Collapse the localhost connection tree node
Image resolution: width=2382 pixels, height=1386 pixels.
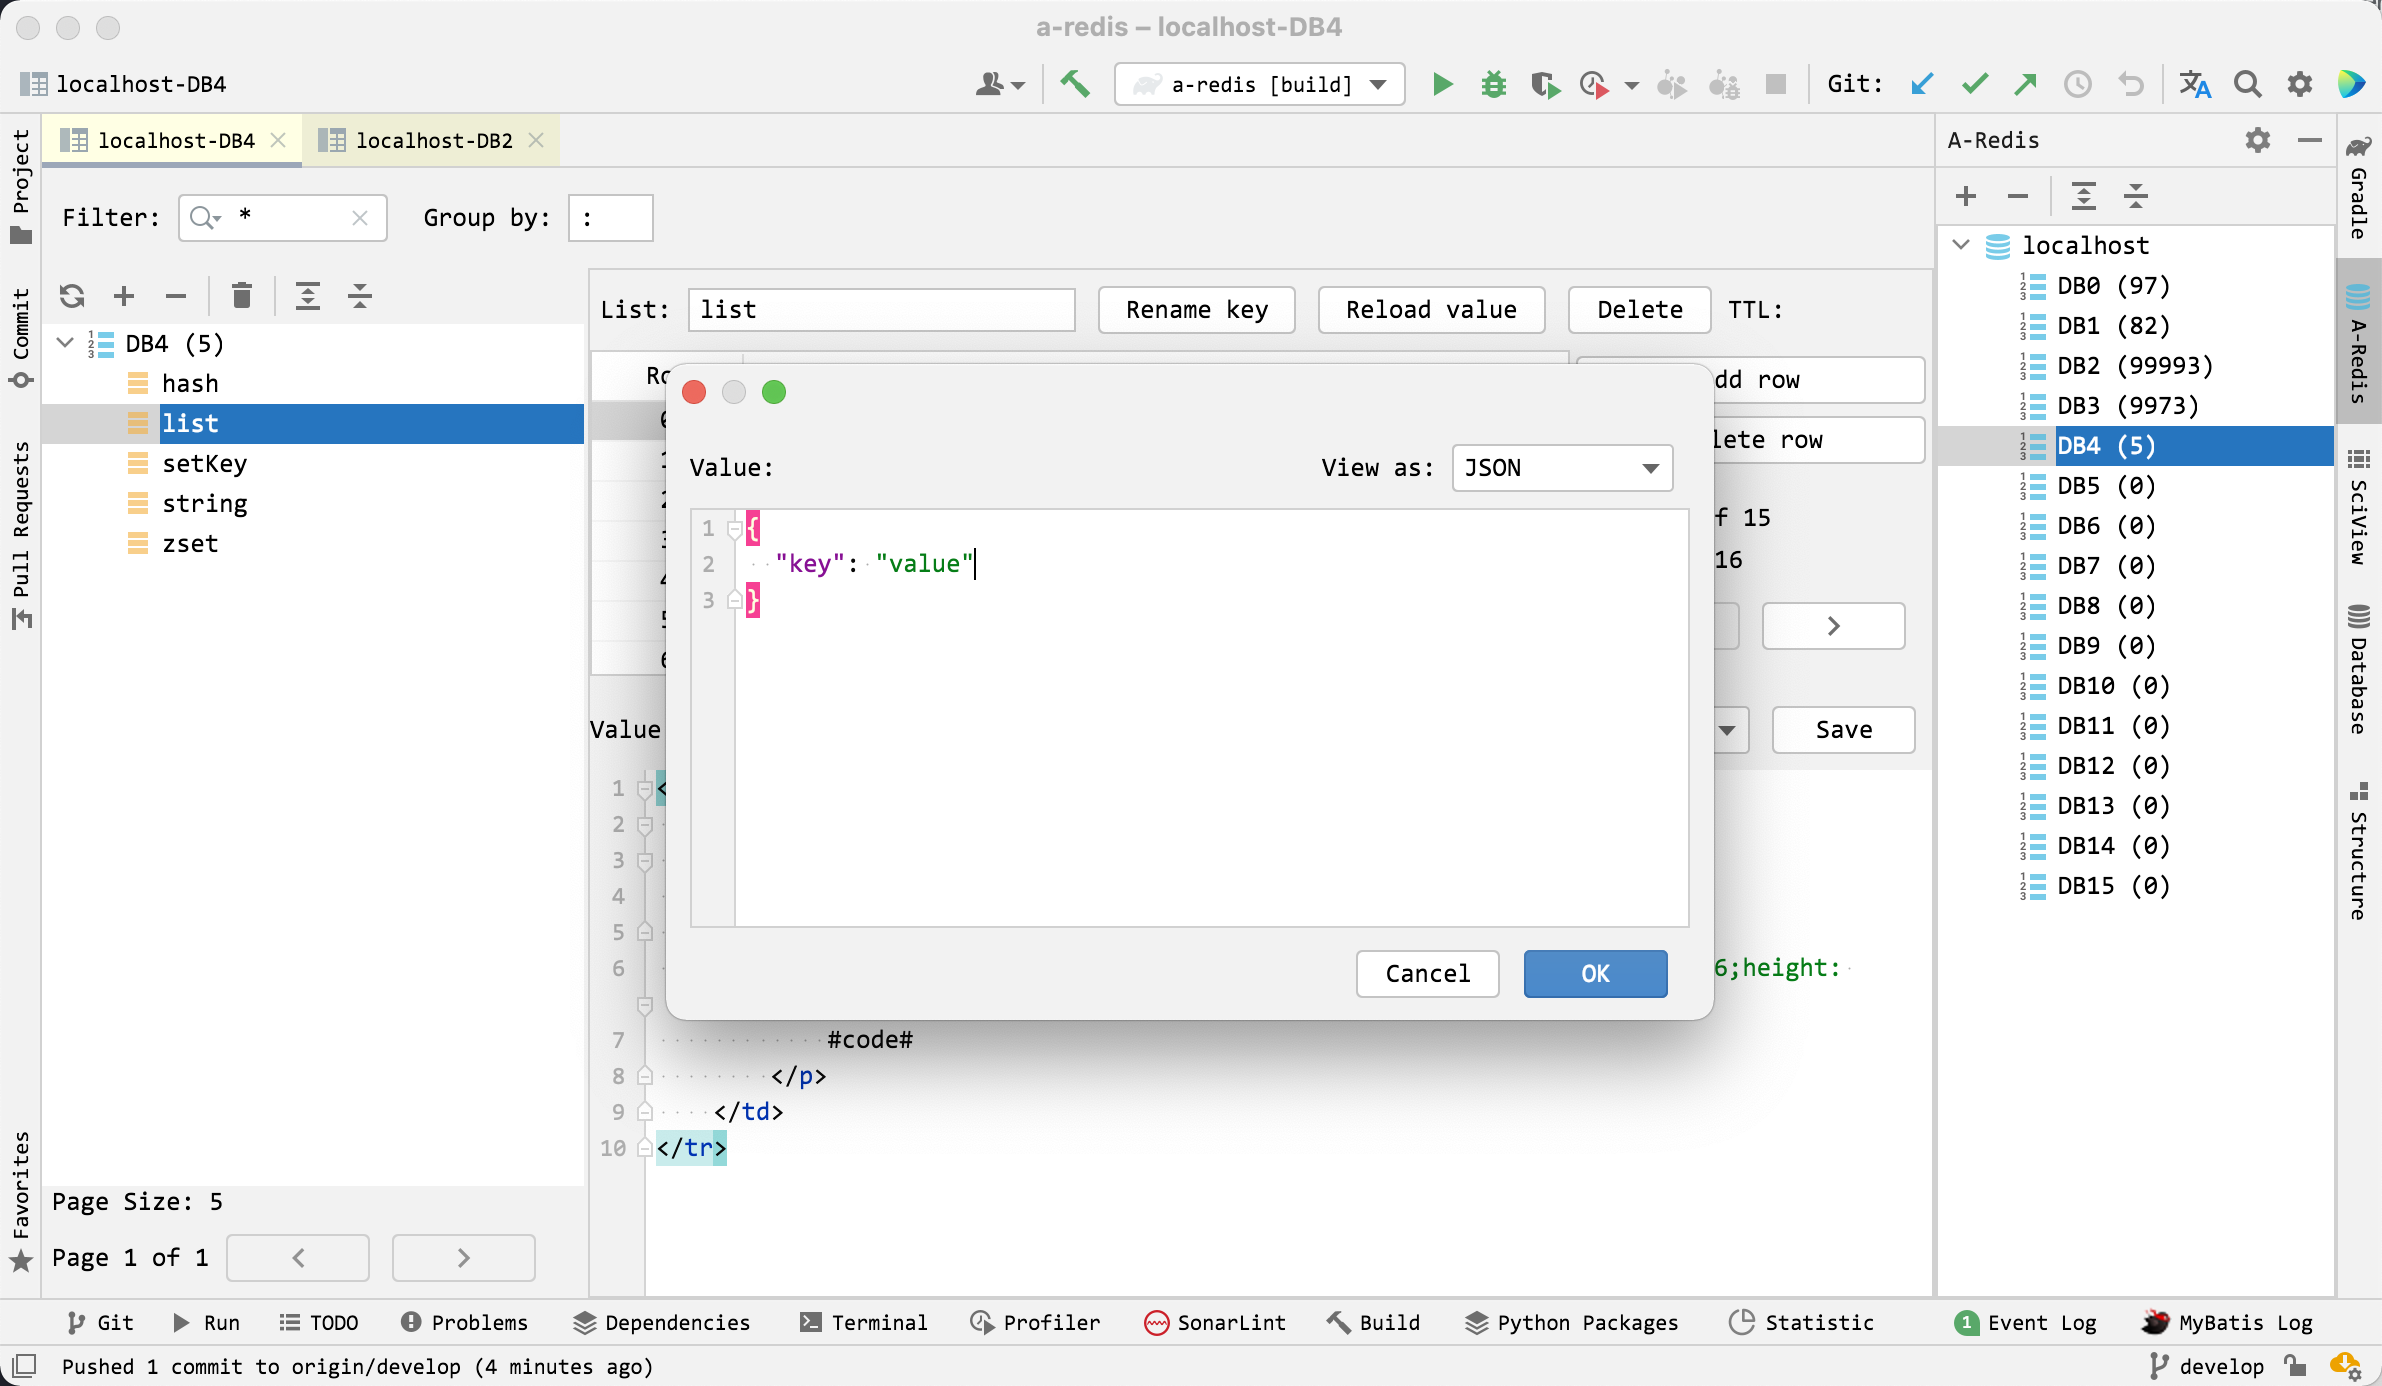click(x=1961, y=245)
